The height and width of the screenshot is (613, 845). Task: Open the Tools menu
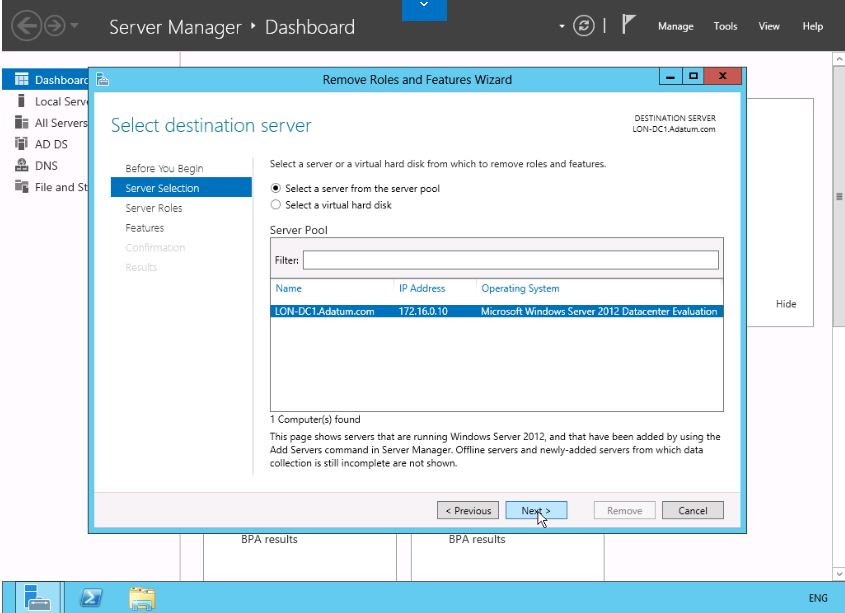[725, 26]
